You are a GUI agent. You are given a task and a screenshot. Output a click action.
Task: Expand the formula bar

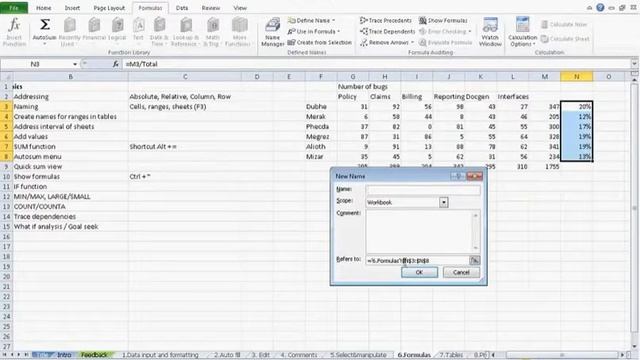click(x=634, y=64)
